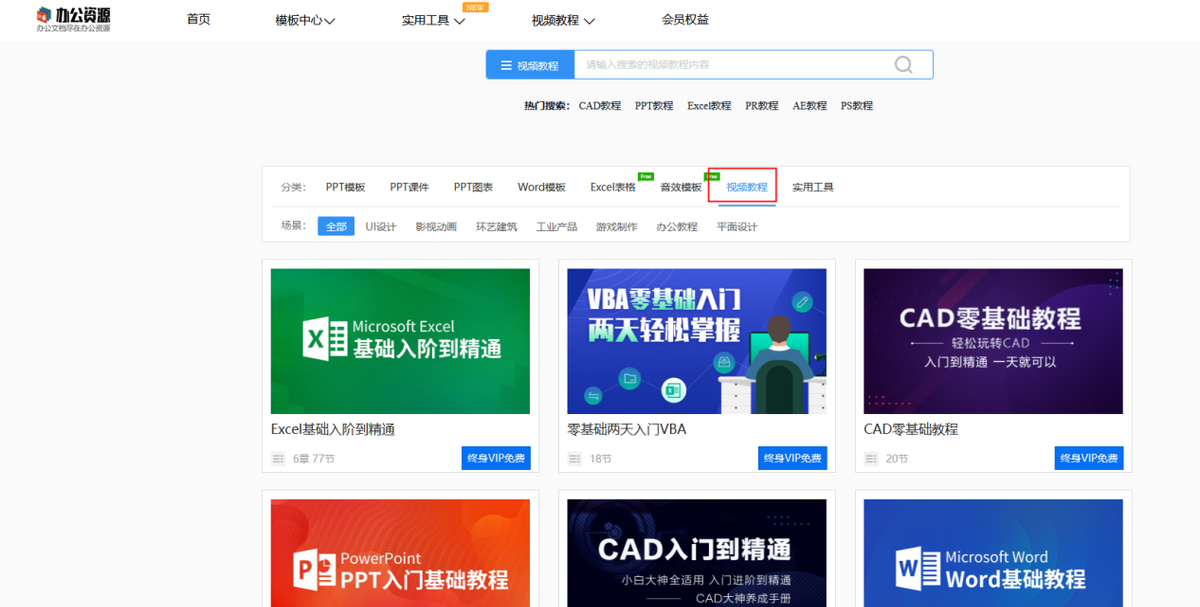The width and height of the screenshot is (1200, 607).
Task: Choose the 环艺建筑 scene filter
Action: 496,227
